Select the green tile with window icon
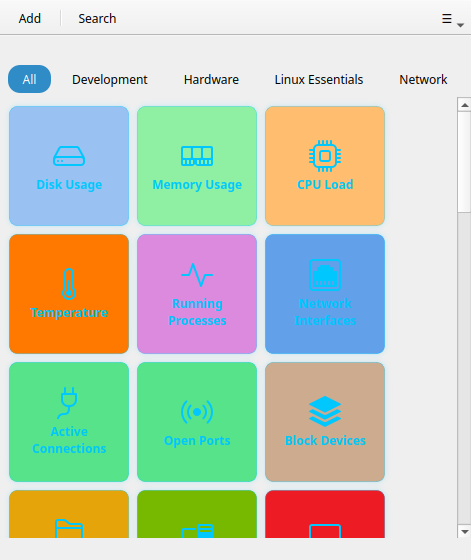The height and width of the screenshot is (560, 471). 197,514
